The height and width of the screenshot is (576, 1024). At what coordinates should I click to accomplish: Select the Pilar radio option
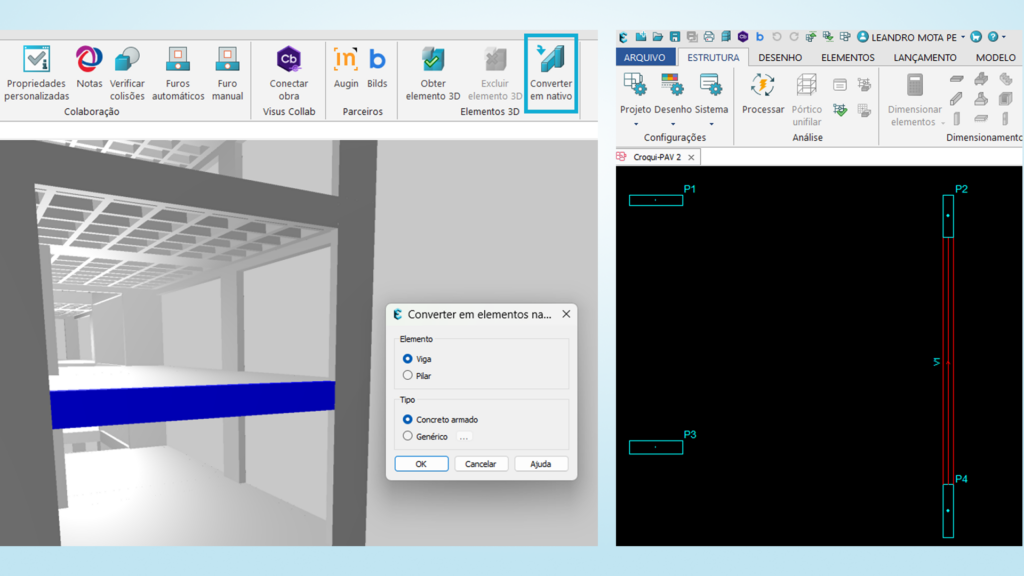[x=408, y=376]
